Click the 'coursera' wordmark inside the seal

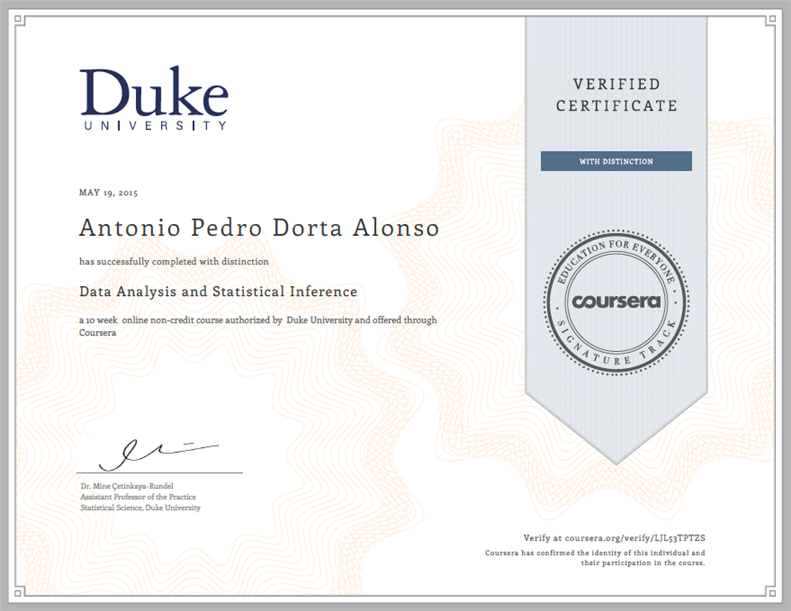(616, 302)
